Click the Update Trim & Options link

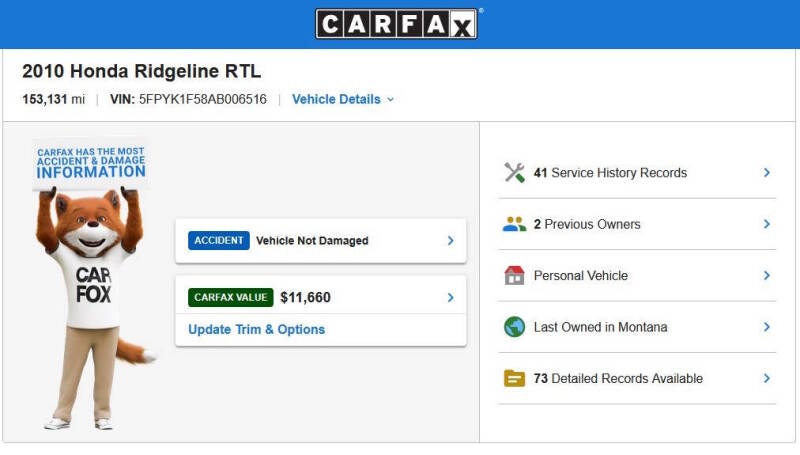(257, 330)
